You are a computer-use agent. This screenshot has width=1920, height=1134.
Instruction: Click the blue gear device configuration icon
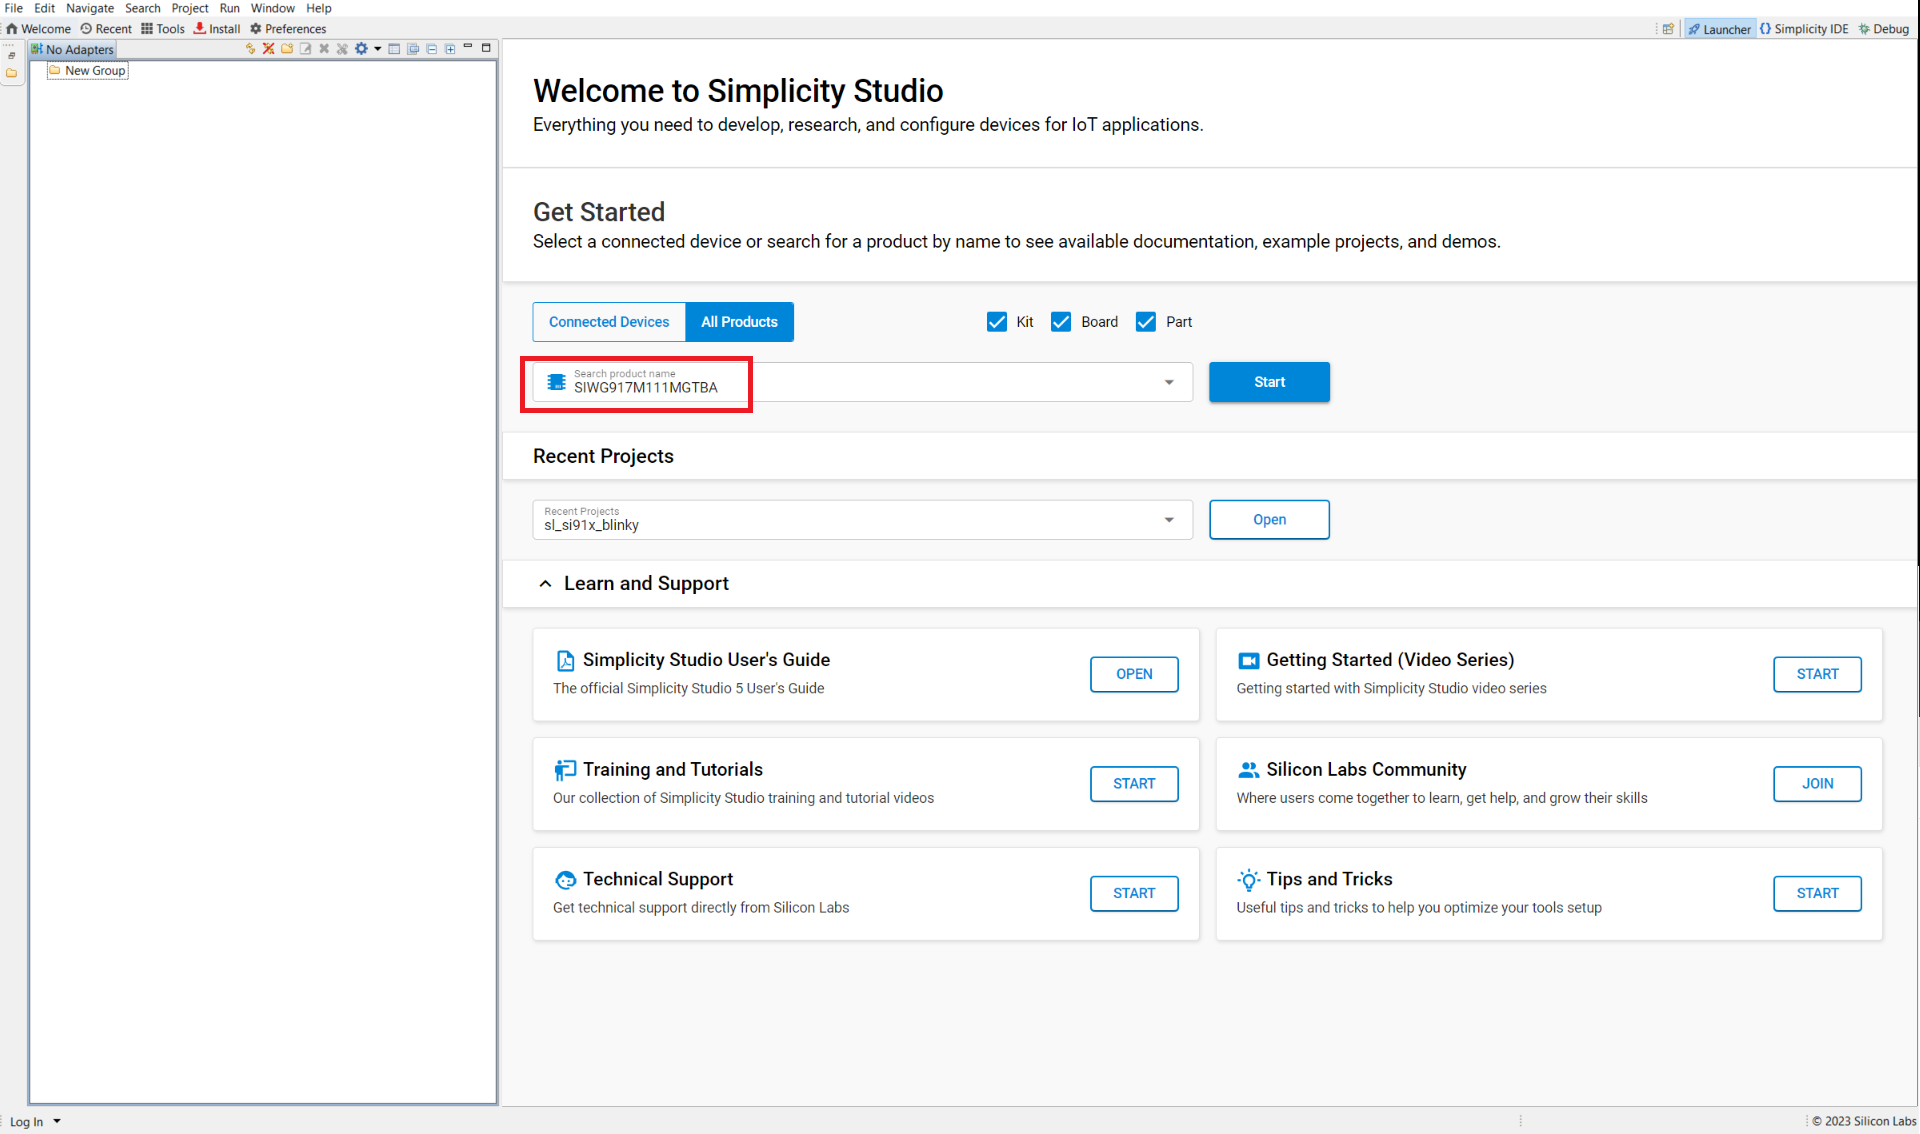click(361, 48)
